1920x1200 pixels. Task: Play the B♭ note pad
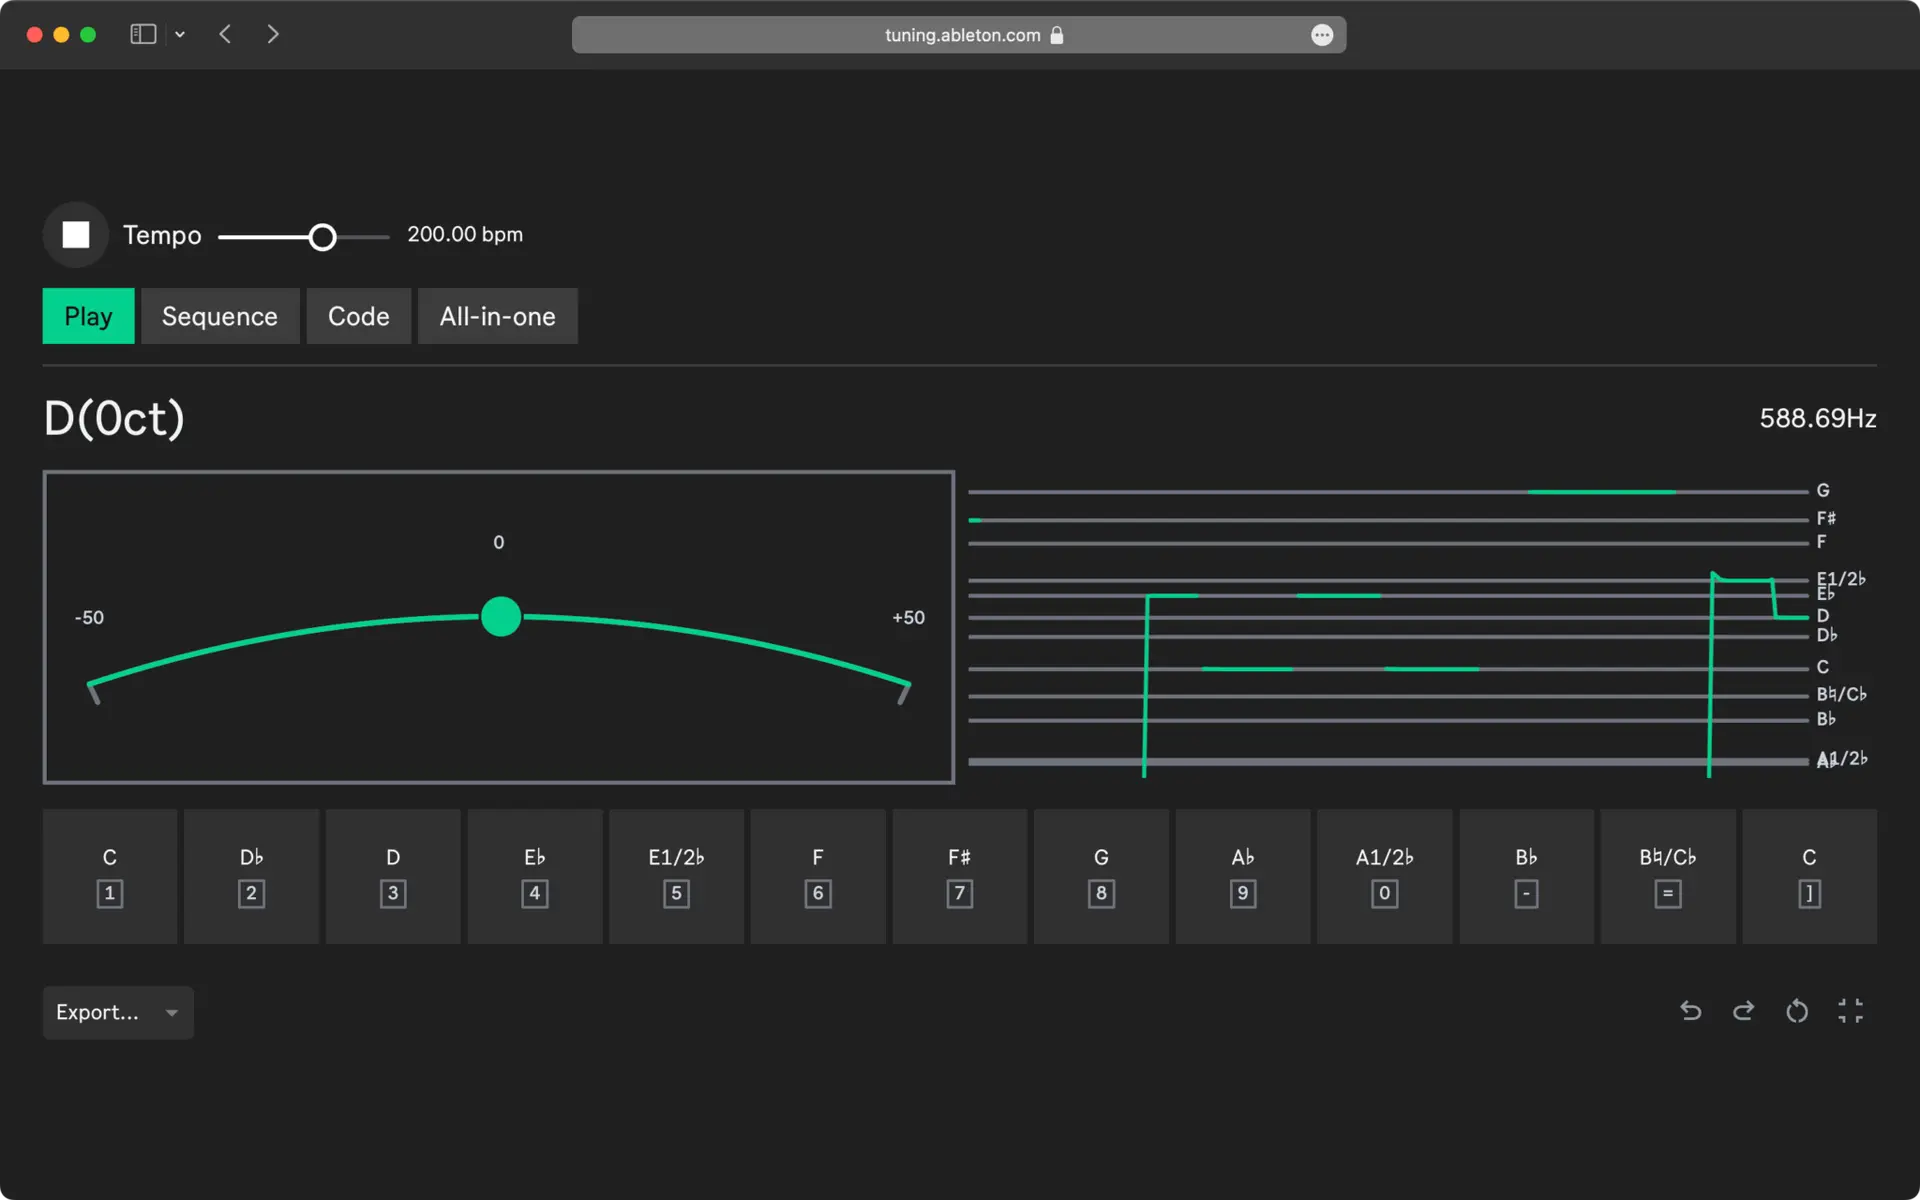1526,876
